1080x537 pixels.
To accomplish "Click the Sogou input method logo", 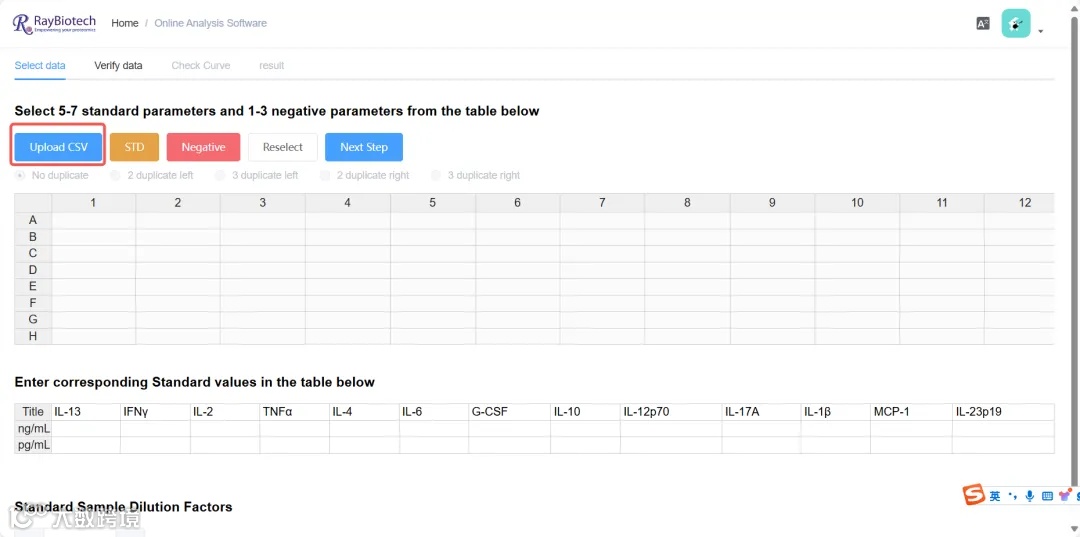I will [974, 495].
